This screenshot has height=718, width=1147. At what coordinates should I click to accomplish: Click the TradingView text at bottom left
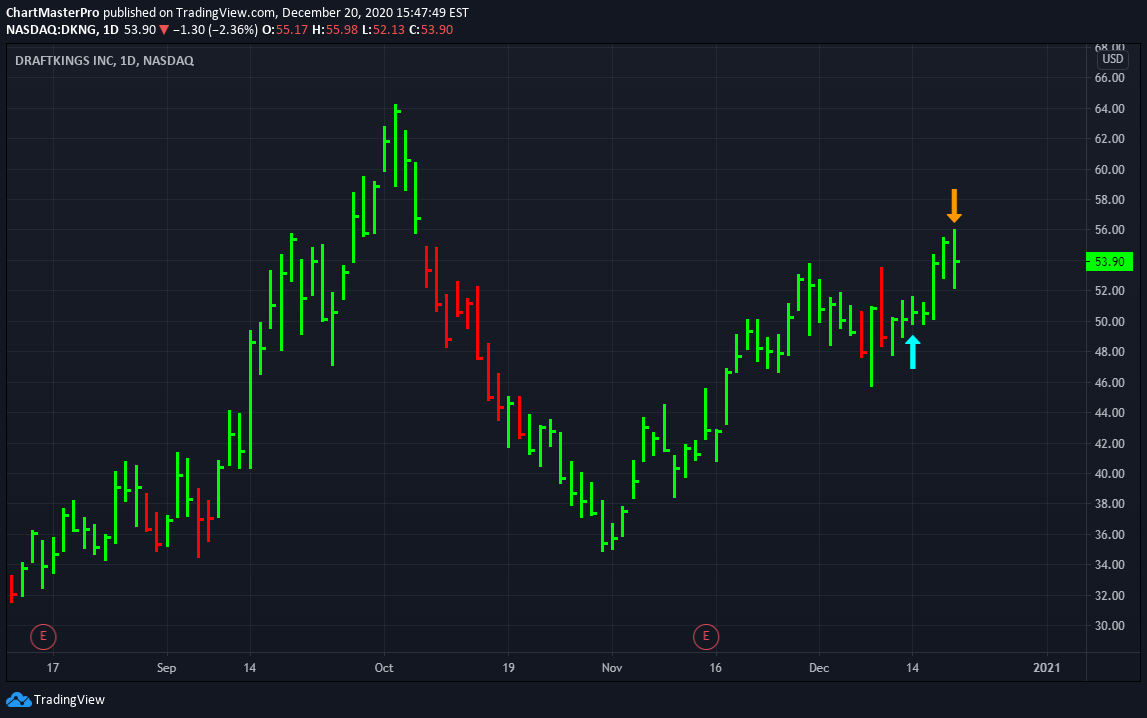click(69, 700)
